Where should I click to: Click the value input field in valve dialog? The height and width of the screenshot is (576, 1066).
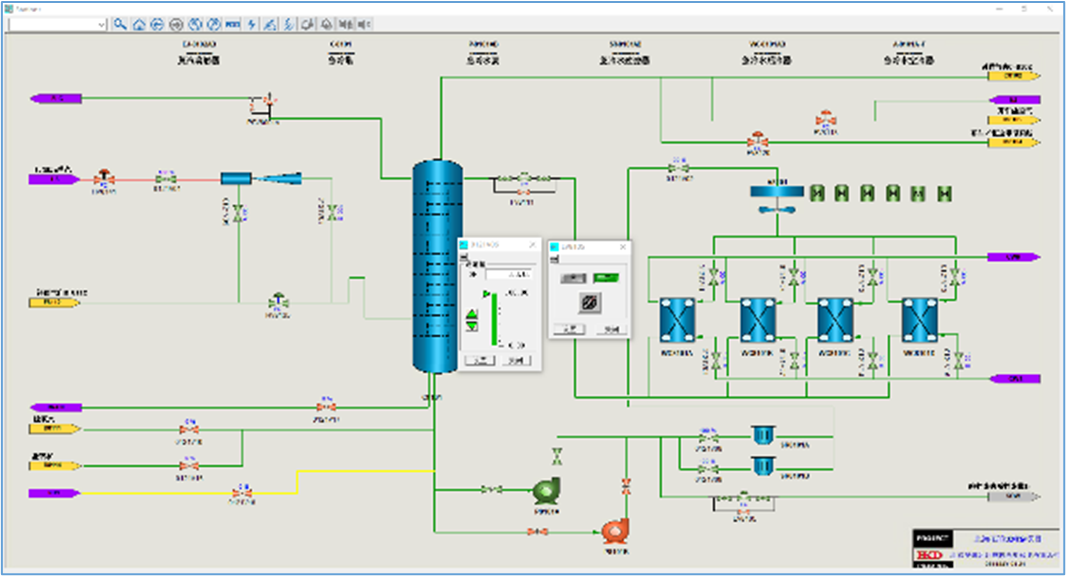pos(509,274)
